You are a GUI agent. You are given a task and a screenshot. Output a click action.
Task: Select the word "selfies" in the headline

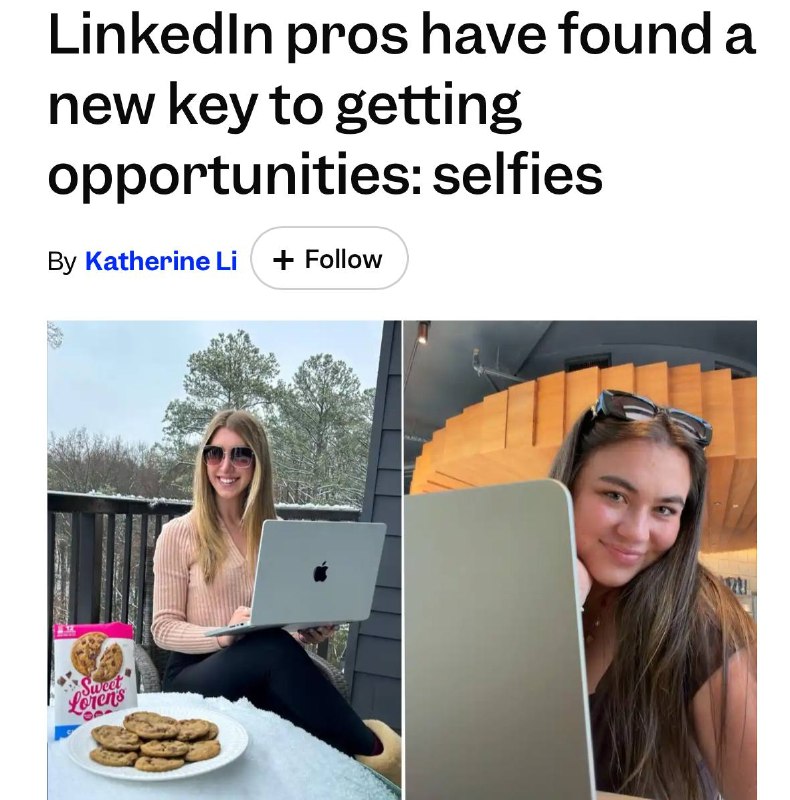517,174
